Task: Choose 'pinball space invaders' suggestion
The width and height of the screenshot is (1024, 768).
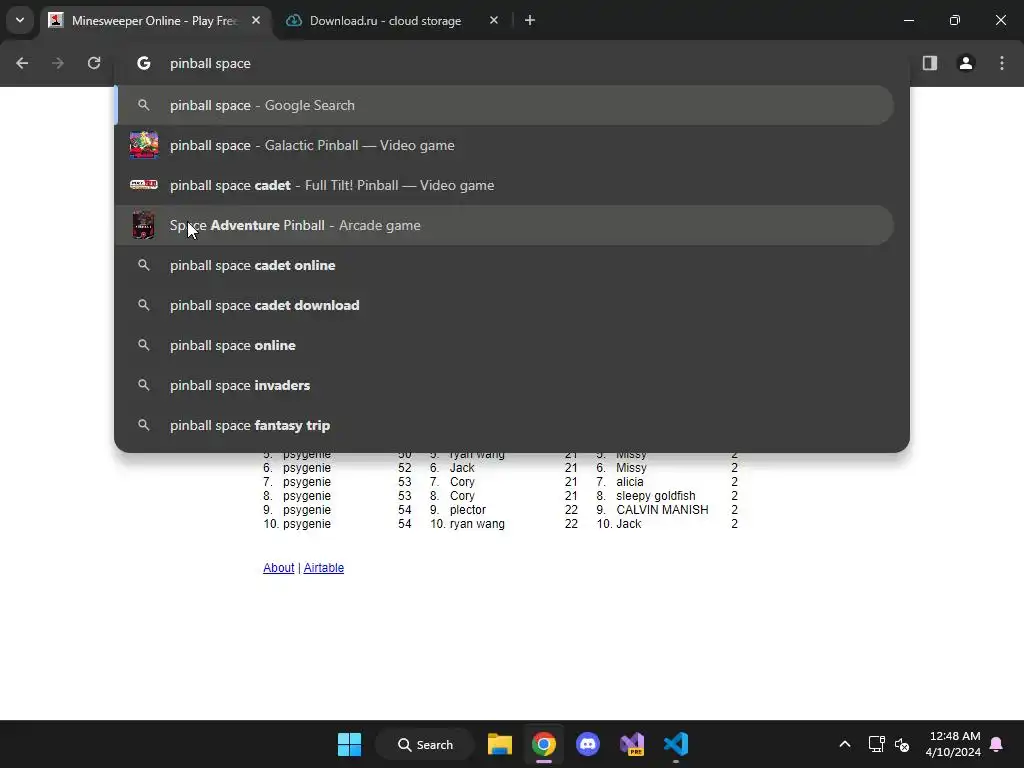Action: [x=504, y=385]
